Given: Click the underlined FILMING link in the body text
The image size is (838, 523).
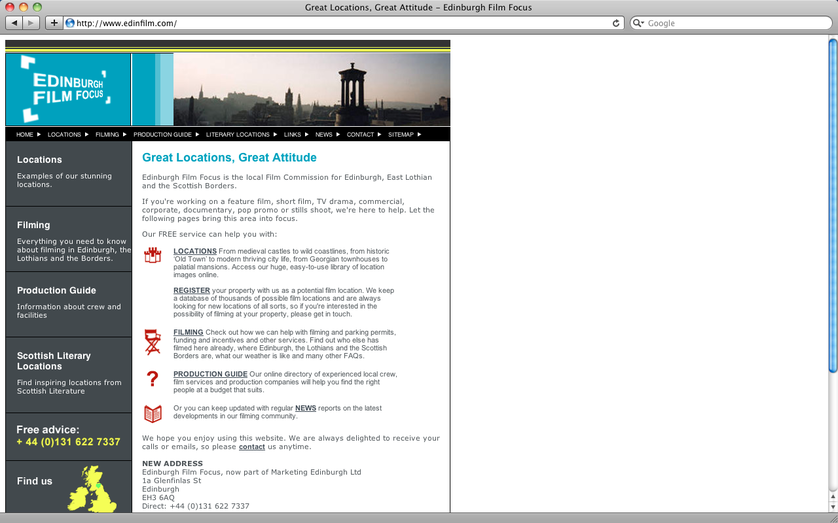Looking at the screenshot, I should coord(188,332).
